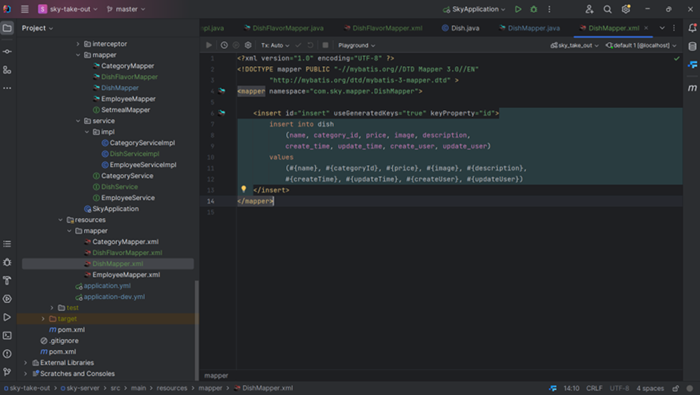Close the DishMapper.xml tab
The width and height of the screenshot is (700, 395).
tap(646, 28)
